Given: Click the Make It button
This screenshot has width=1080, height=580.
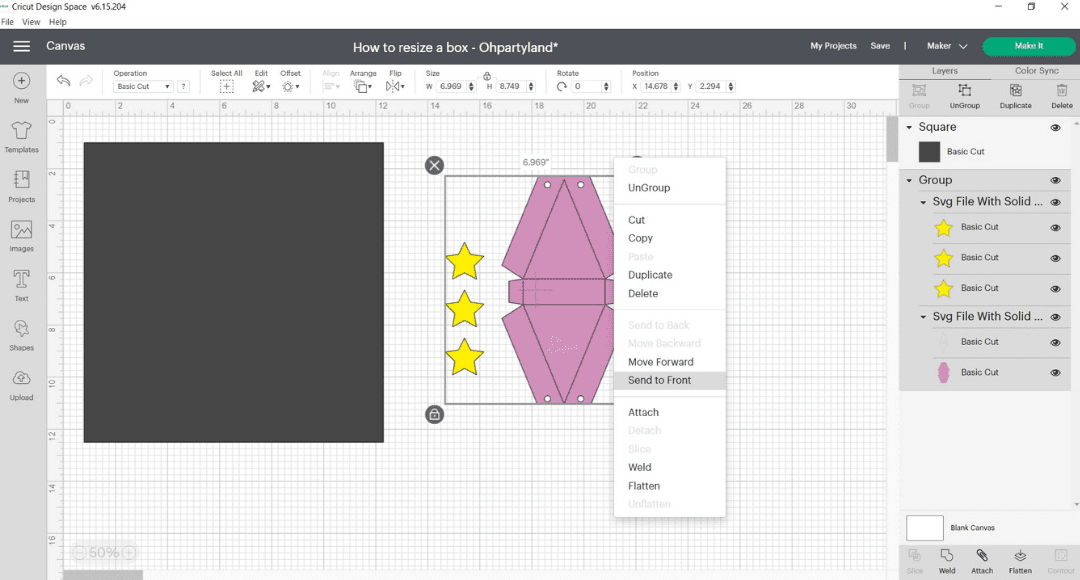Looking at the screenshot, I should [1028, 46].
